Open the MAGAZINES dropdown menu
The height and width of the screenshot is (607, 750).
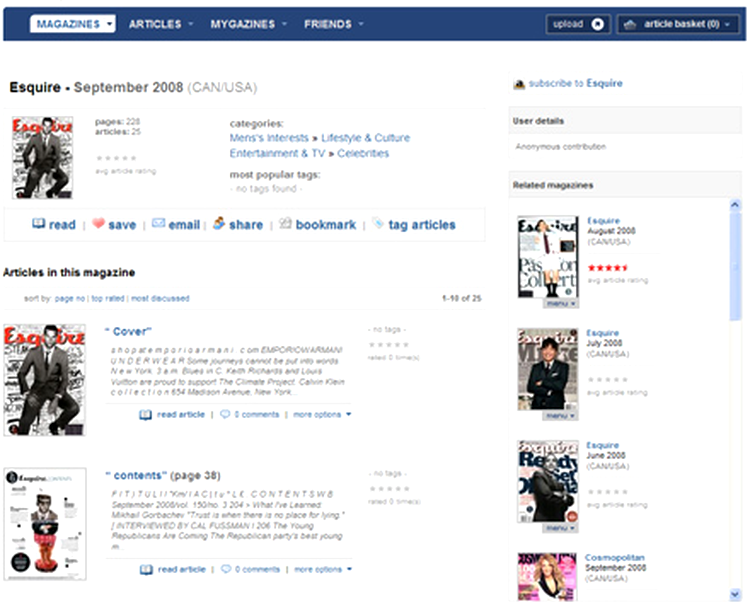coord(72,24)
